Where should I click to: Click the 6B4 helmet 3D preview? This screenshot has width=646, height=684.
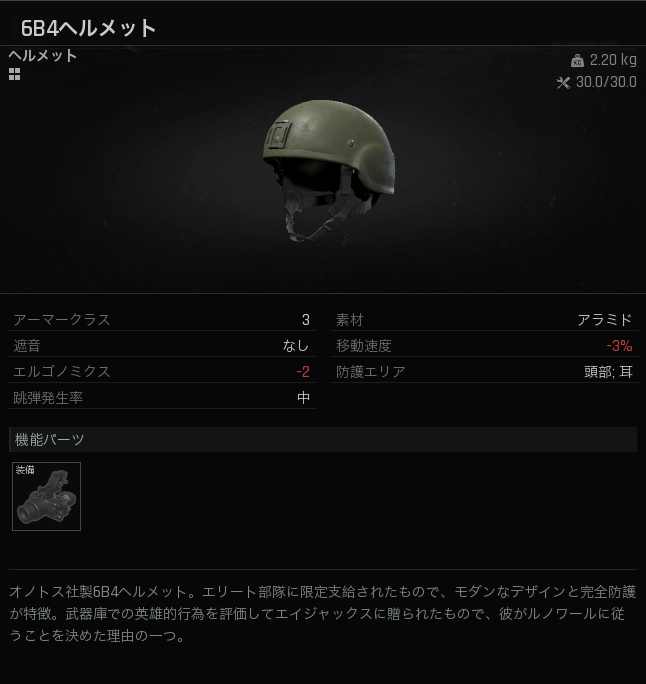[x=329, y=170]
